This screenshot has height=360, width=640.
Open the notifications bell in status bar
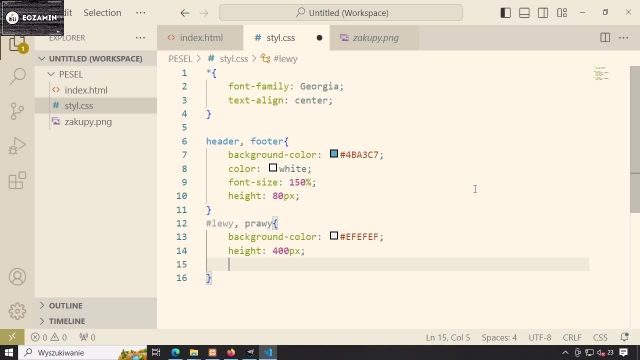(x=624, y=338)
